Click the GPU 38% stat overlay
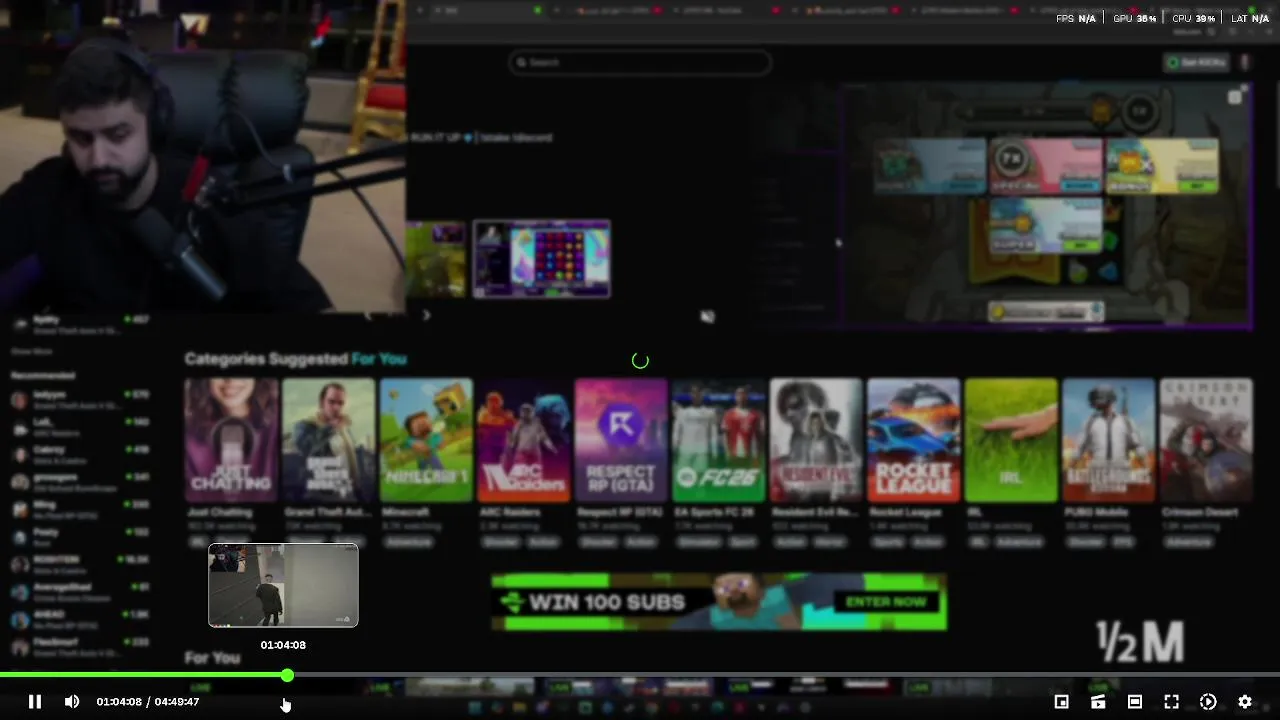Image resolution: width=1280 pixels, height=720 pixels. [1135, 19]
